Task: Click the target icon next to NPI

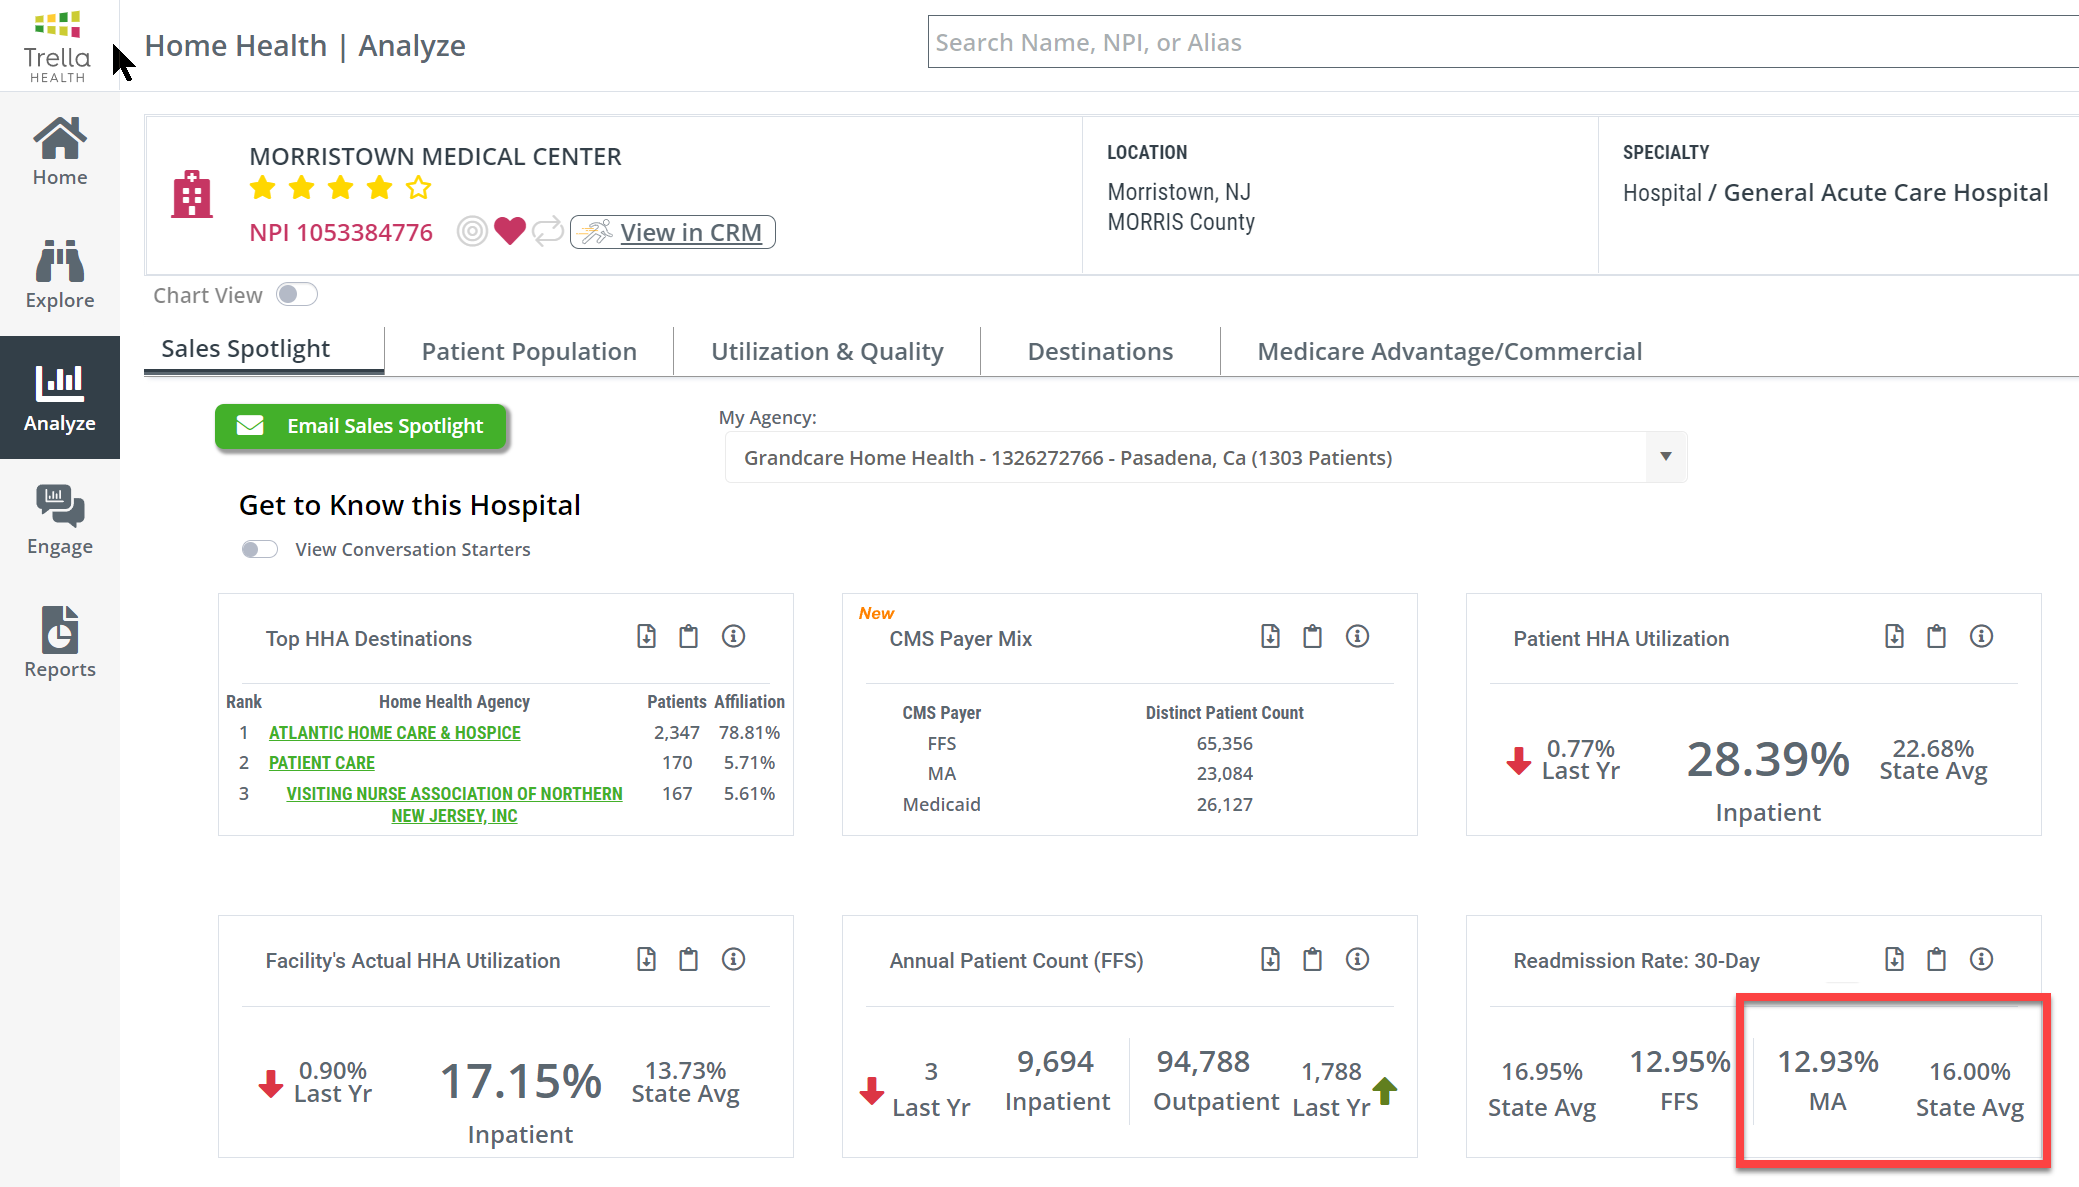Action: tap(472, 232)
